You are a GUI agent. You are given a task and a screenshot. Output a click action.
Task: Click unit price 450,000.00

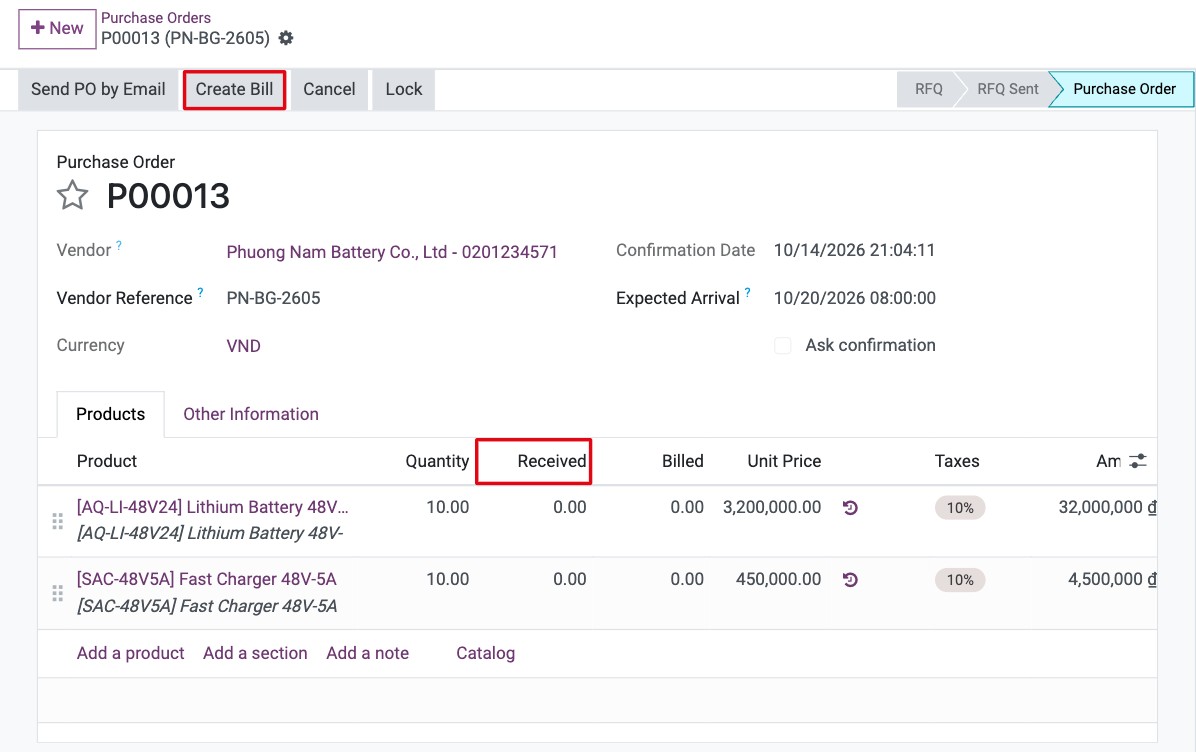(x=778, y=580)
